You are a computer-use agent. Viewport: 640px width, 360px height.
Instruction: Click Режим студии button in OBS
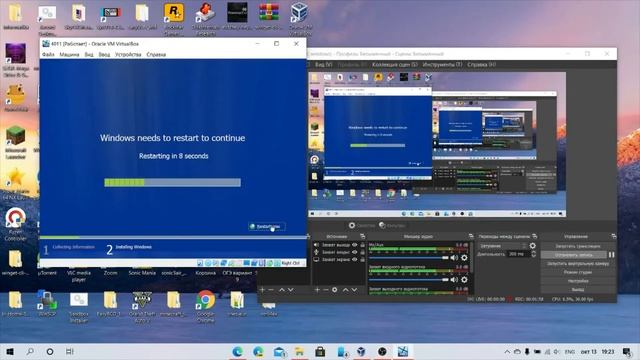[578, 272]
